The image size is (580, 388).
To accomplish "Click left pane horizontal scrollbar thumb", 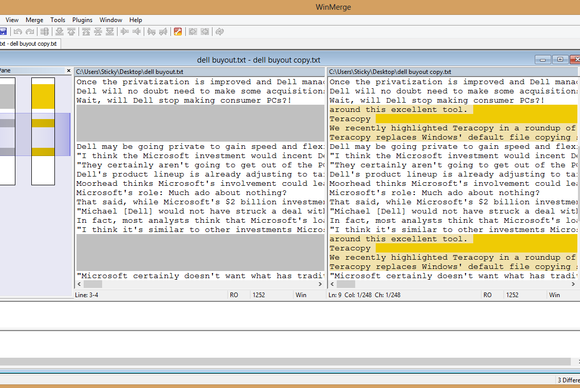I will click(92, 284).
